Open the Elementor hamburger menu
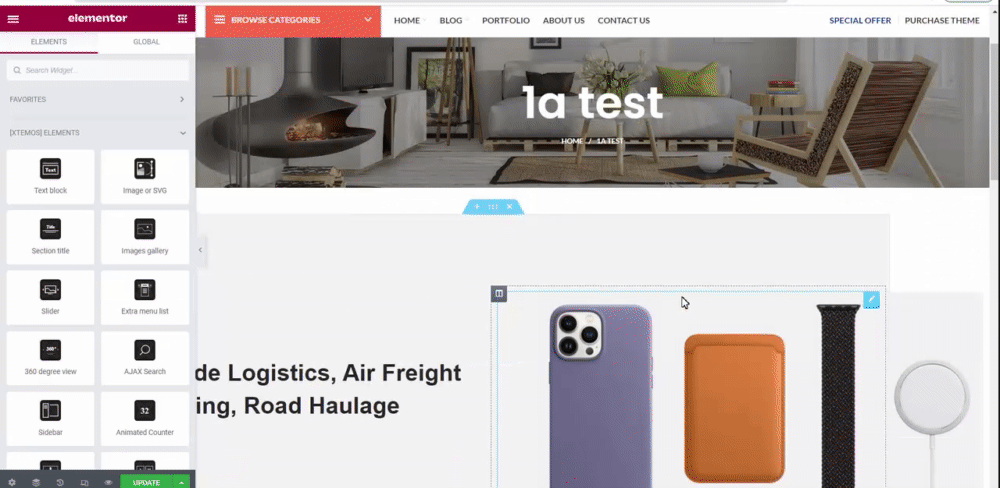 pos(13,18)
